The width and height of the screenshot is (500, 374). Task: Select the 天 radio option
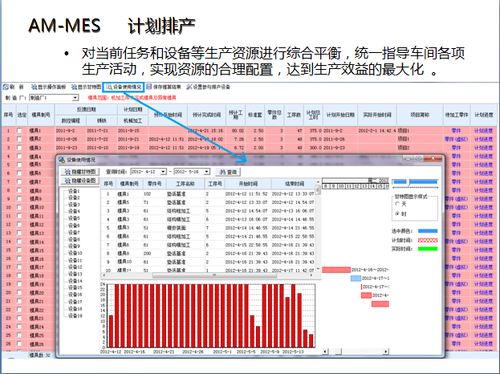click(397, 204)
